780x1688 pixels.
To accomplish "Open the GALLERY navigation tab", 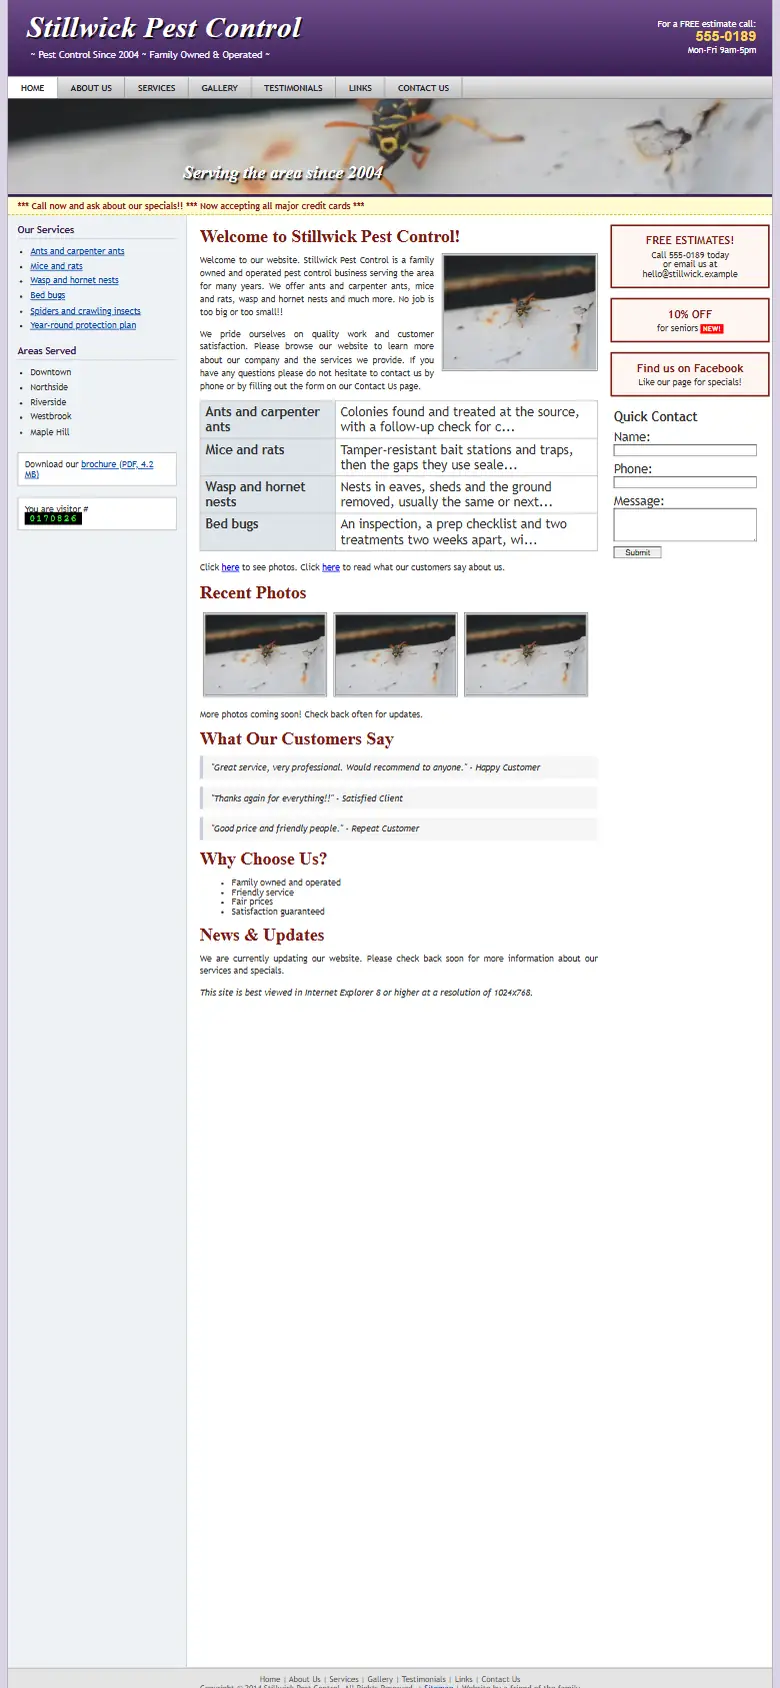I will 219,88.
